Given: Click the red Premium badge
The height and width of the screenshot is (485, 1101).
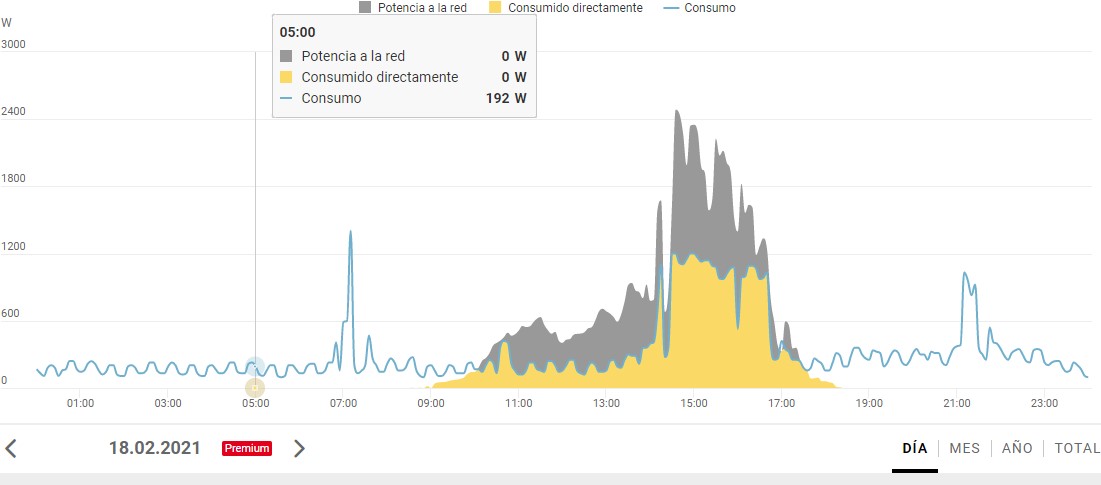Looking at the screenshot, I should tap(247, 448).
